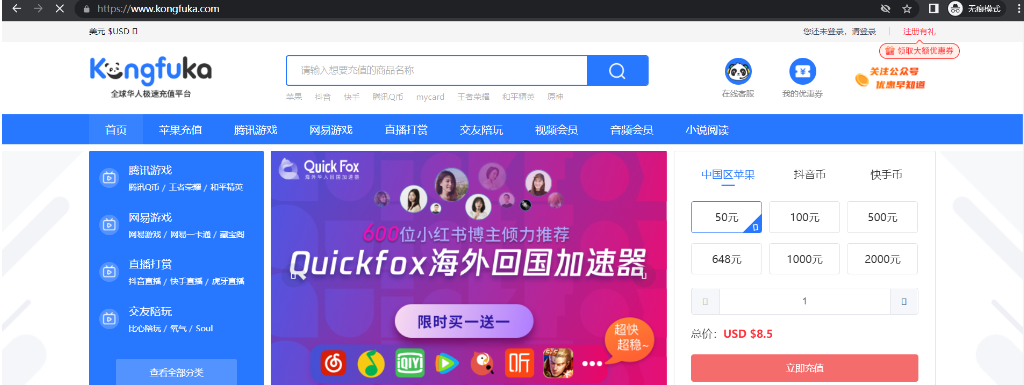Click the Honor of Kings game icon
The width and height of the screenshot is (1024, 385).
click(558, 363)
